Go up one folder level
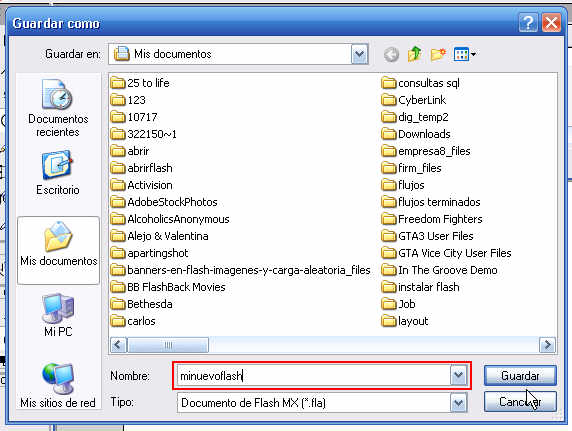The width and height of the screenshot is (572, 431). tap(415, 54)
